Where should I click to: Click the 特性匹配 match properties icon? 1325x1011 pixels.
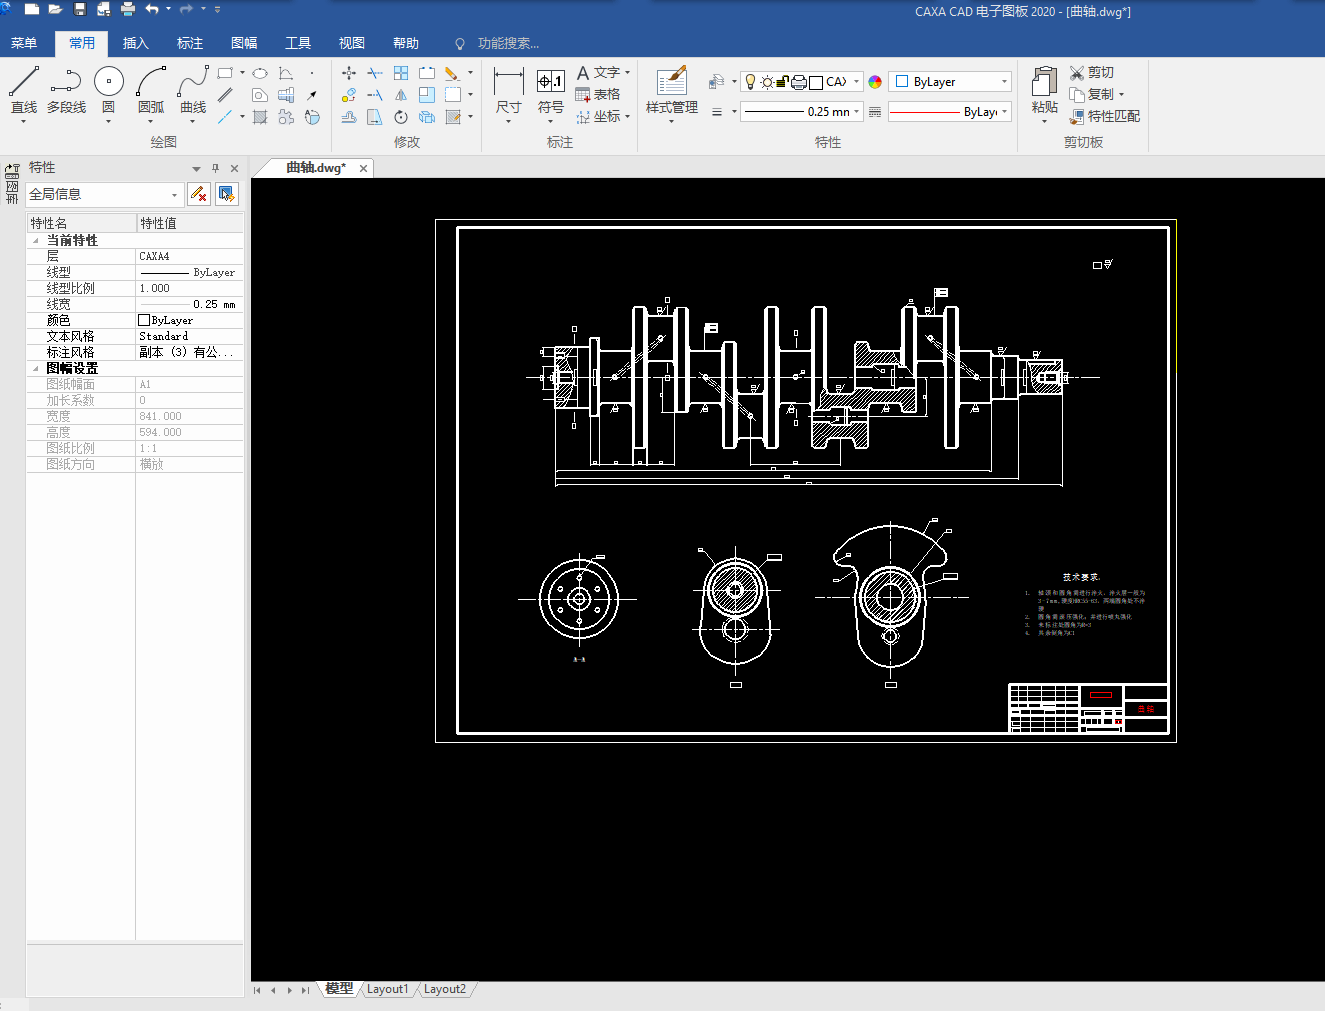coord(1077,117)
